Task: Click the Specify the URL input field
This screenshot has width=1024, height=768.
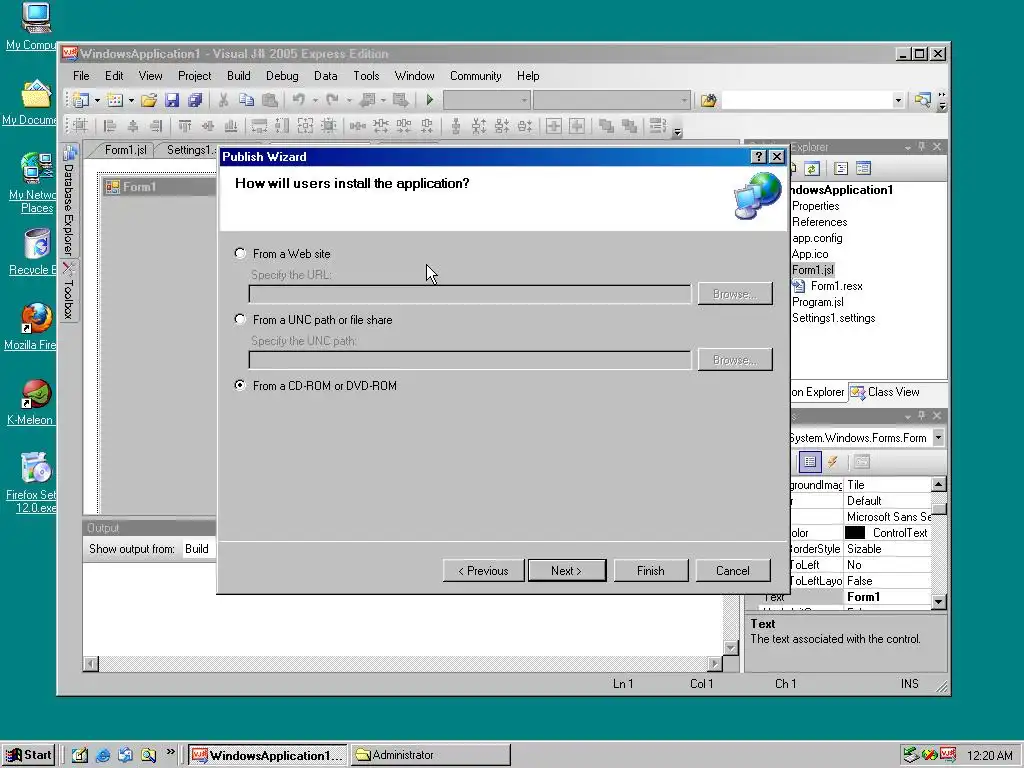Action: coord(470,294)
